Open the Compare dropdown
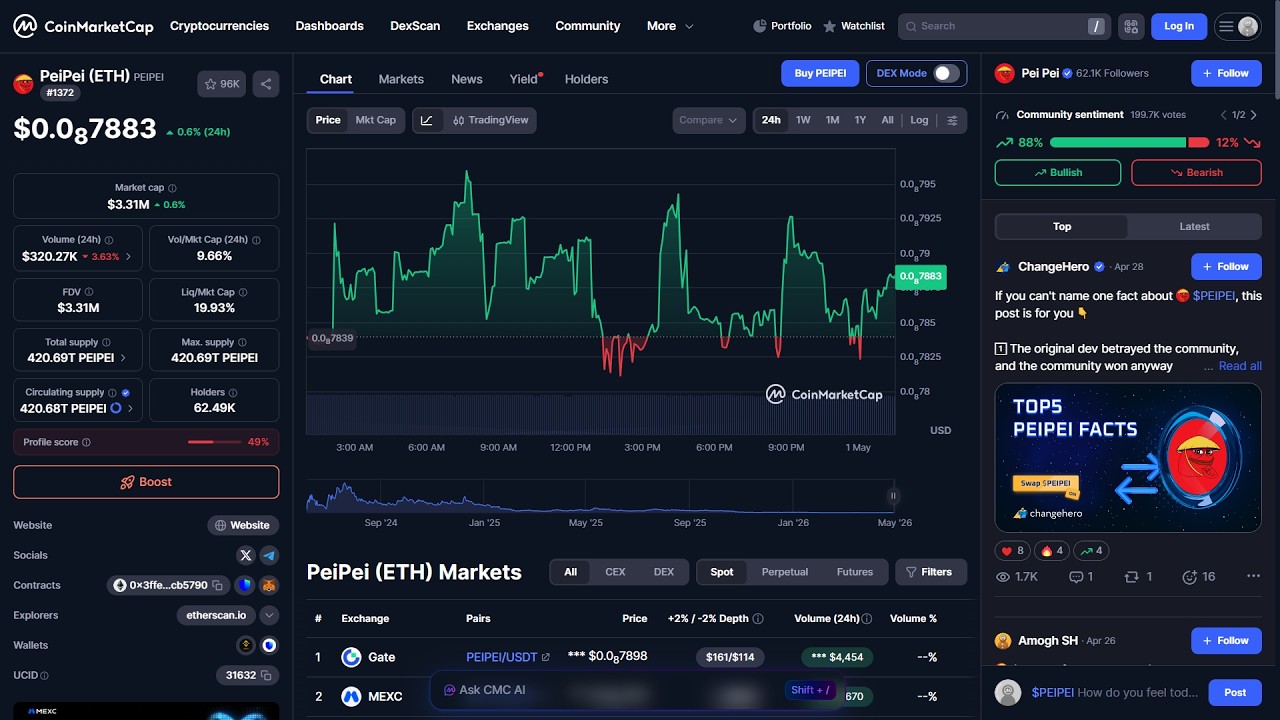 point(708,120)
